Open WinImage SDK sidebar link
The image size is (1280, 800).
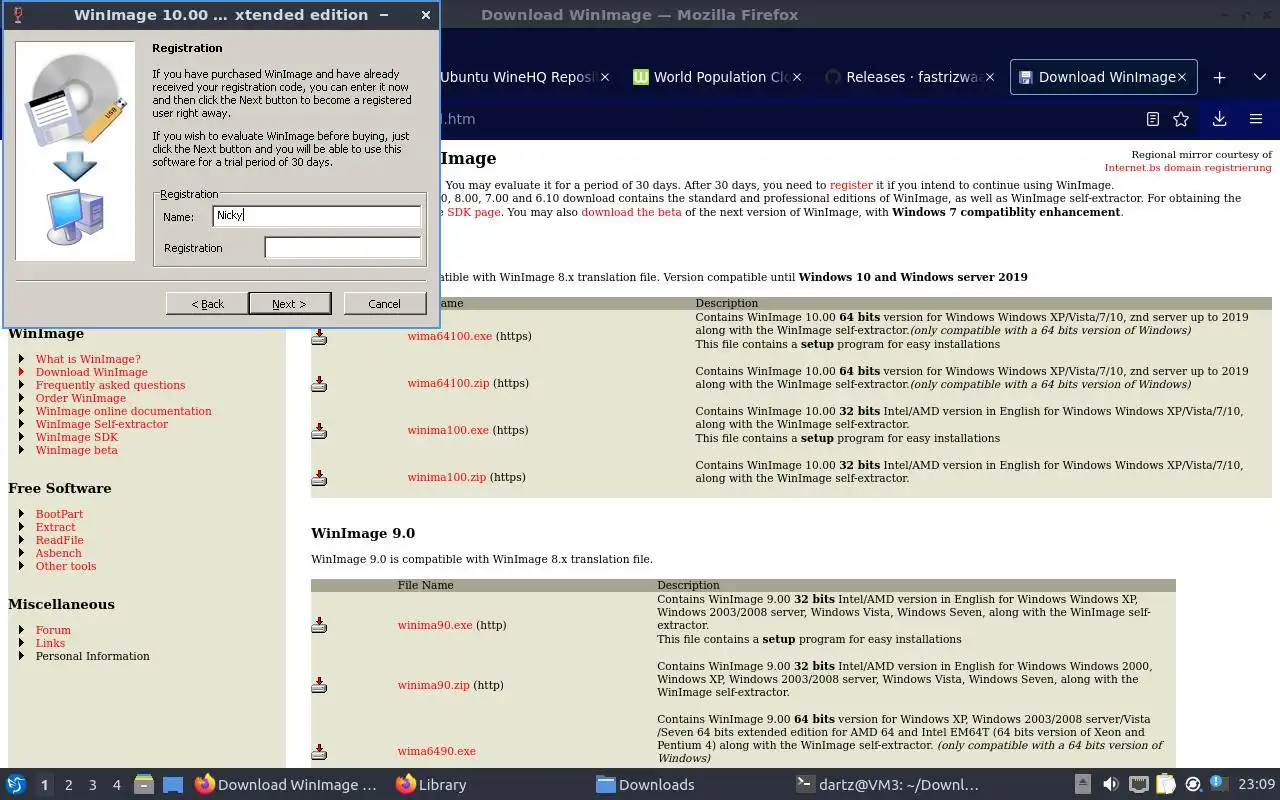pyautogui.click(x=77, y=437)
